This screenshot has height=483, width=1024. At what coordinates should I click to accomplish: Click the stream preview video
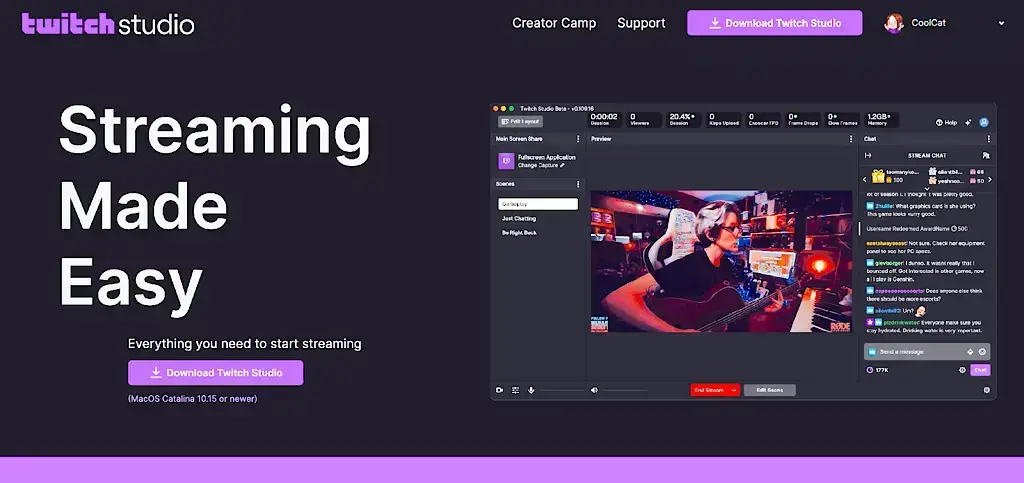[x=721, y=261]
